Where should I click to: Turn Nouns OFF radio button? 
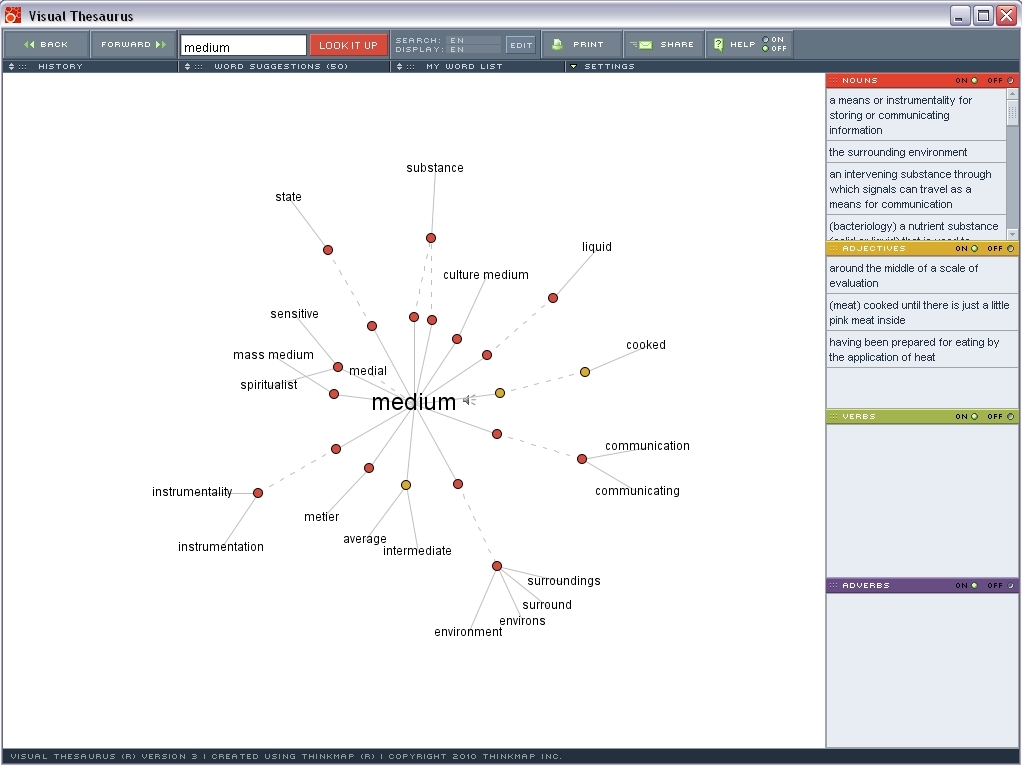[x=1011, y=80]
